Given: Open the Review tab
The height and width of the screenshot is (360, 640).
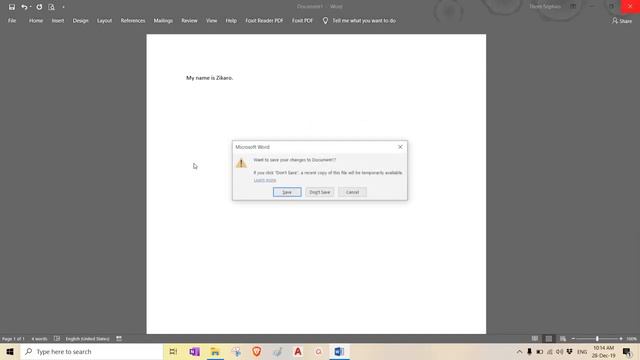Looking at the screenshot, I should click(189, 20).
